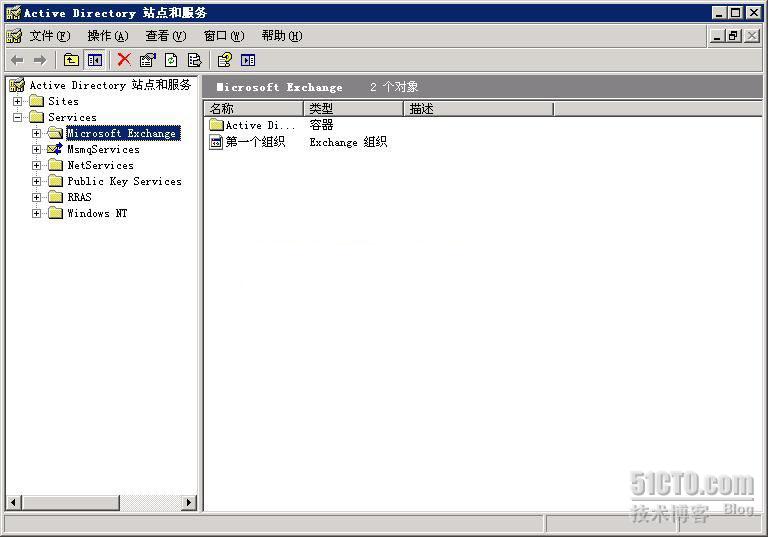Select the Active Di... list entry

click(260, 125)
